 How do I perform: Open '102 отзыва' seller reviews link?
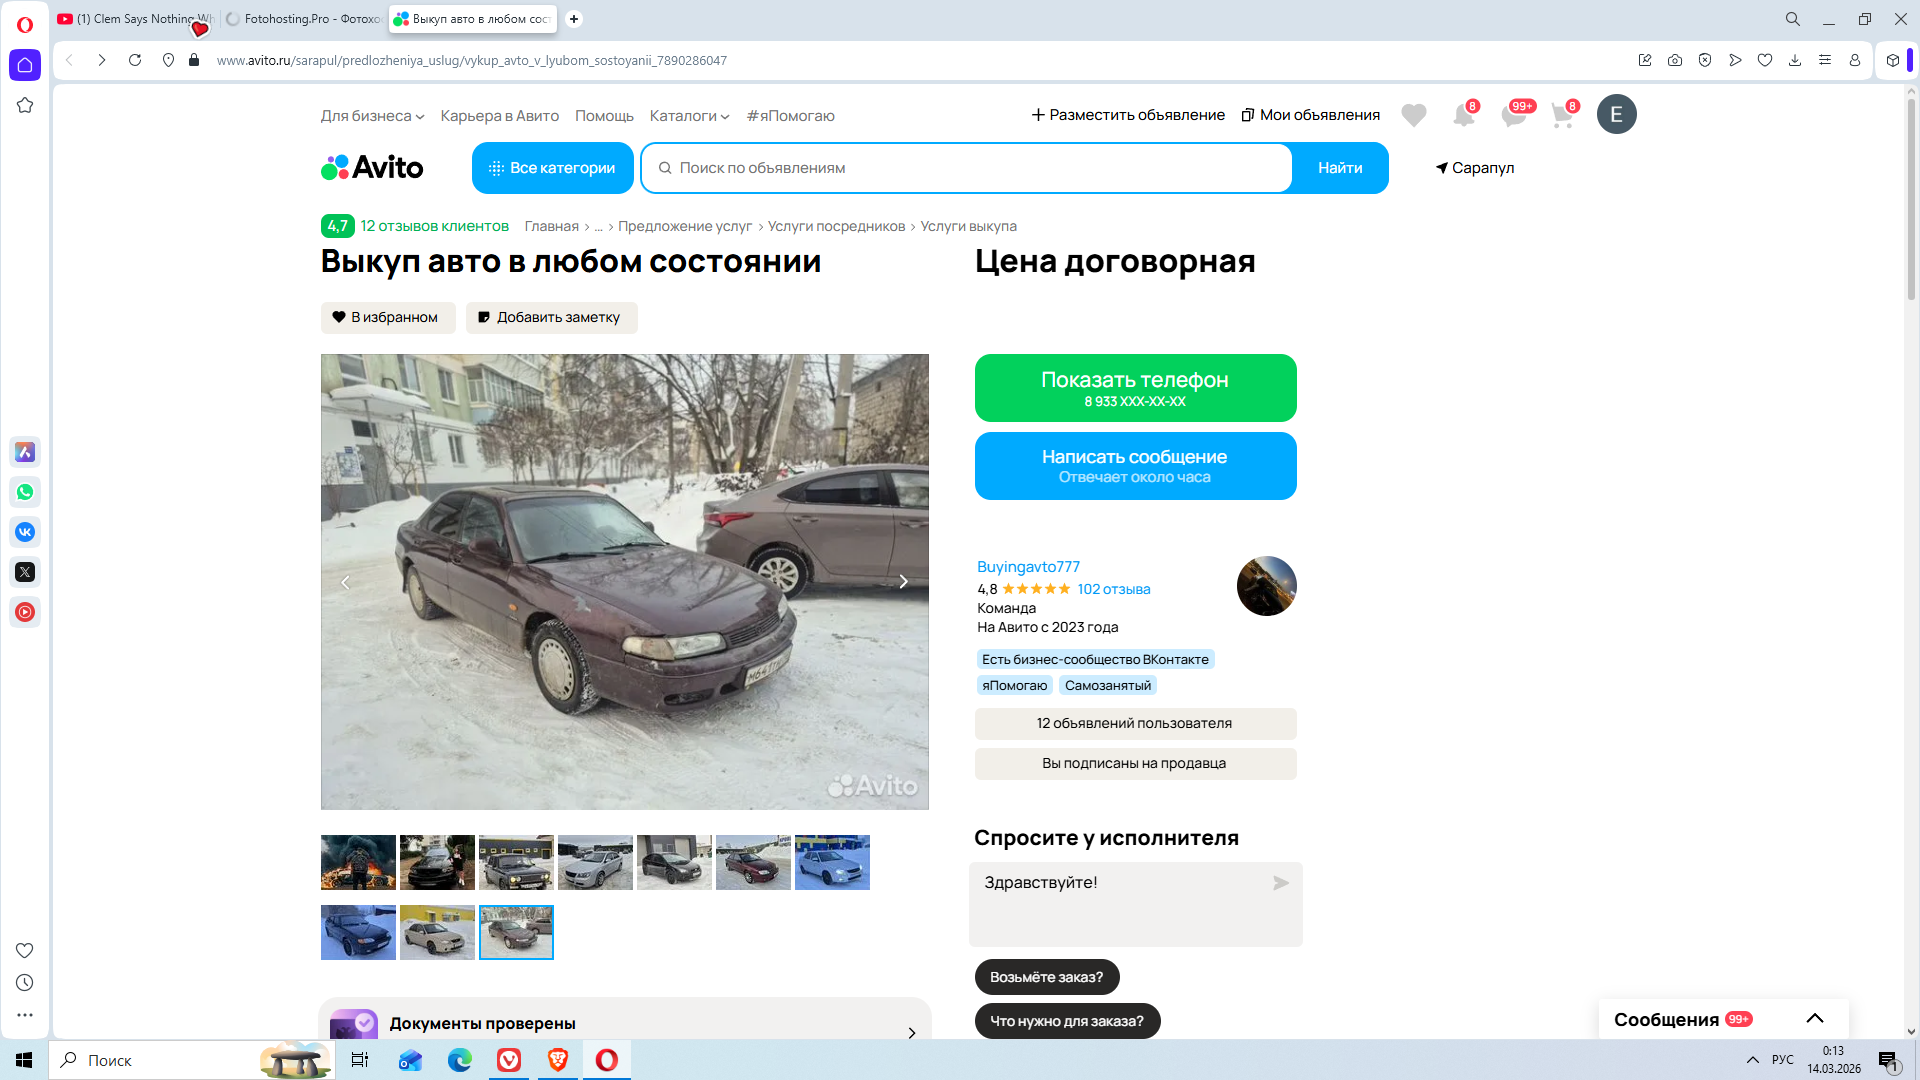point(1113,589)
